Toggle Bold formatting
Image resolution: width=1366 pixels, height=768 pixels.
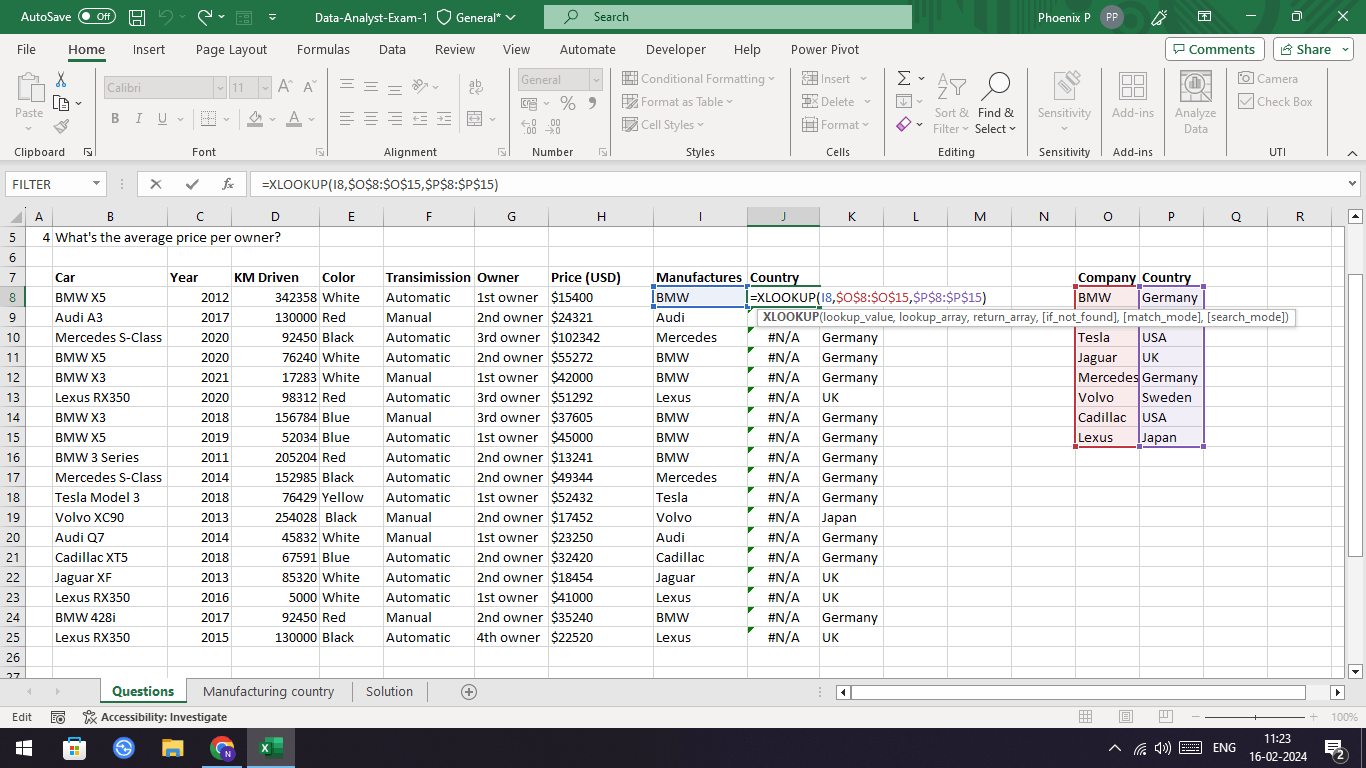(114, 119)
